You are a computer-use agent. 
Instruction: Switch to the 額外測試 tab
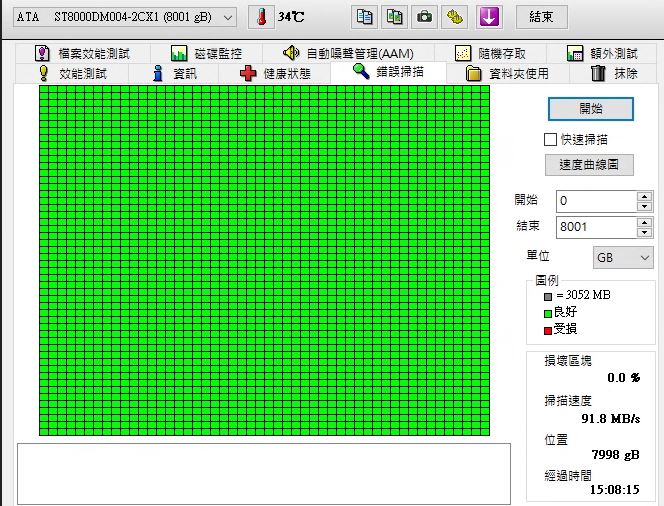click(x=602, y=53)
